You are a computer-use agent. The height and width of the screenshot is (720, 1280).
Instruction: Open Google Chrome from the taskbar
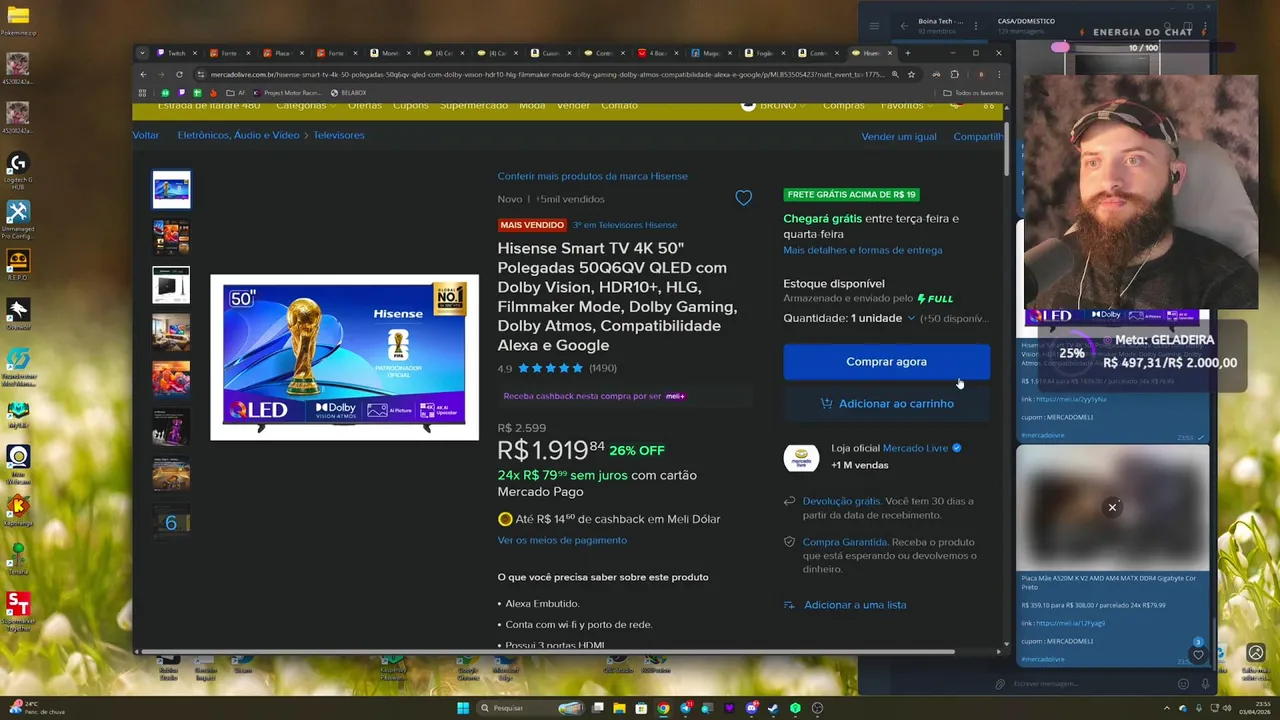(x=663, y=708)
